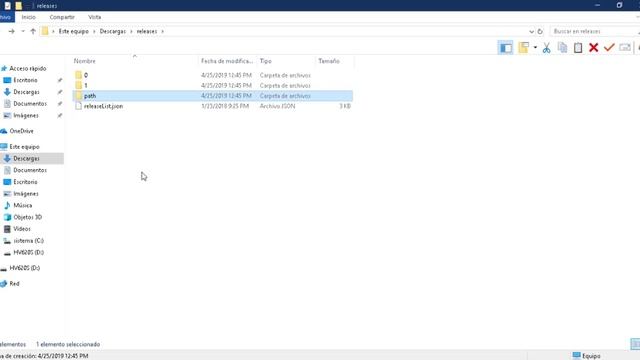This screenshot has height=360, width=640.
Task: Open recent locations dropdown arrow
Action: tap(23, 31)
